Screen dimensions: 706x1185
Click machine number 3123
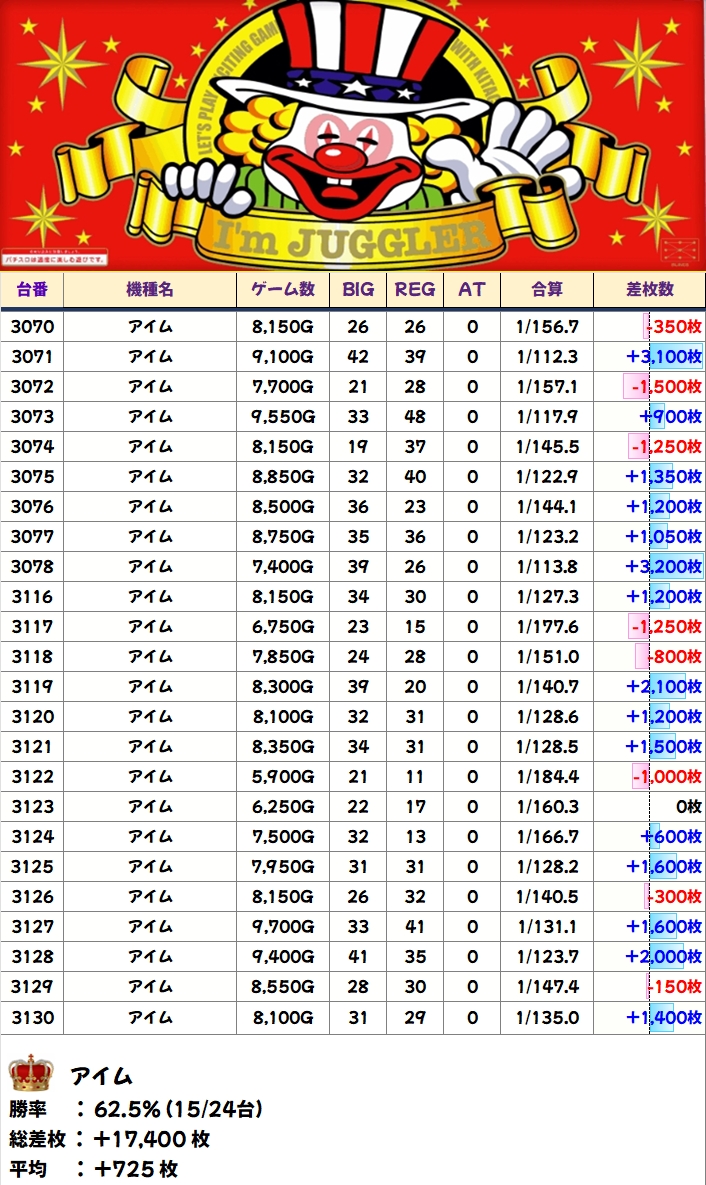tap(33, 806)
